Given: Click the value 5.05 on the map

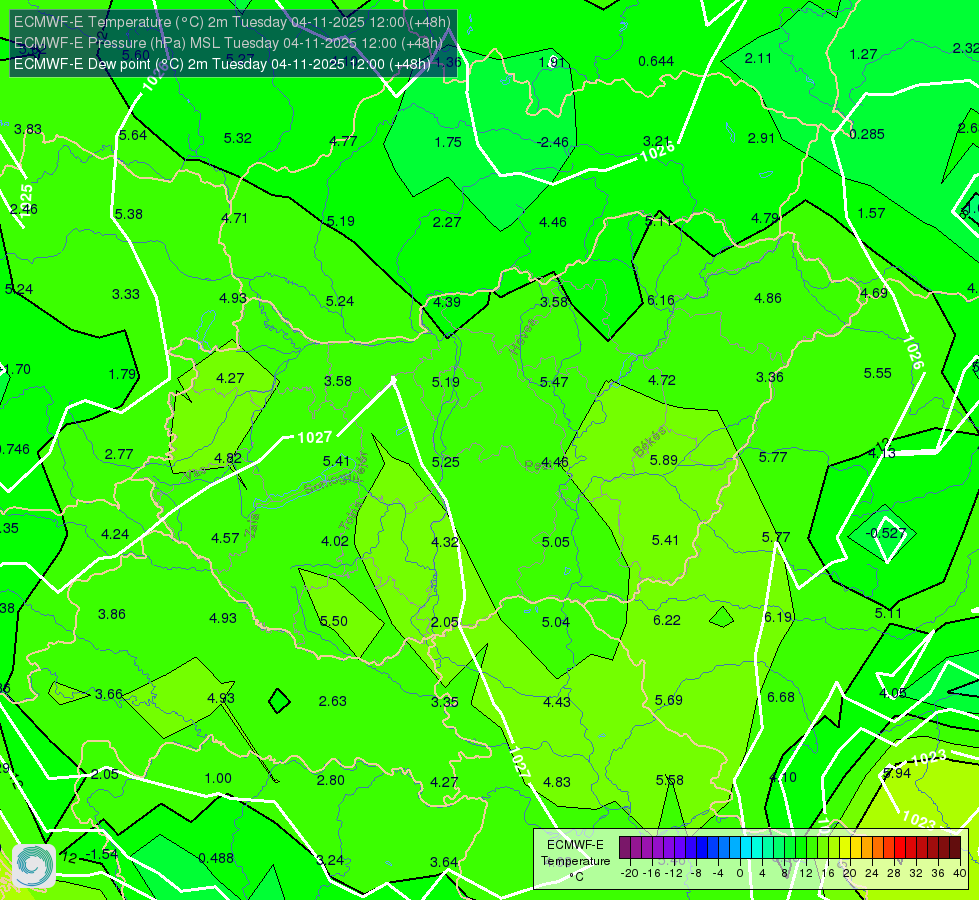Looking at the screenshot, I should click(555, 542).
